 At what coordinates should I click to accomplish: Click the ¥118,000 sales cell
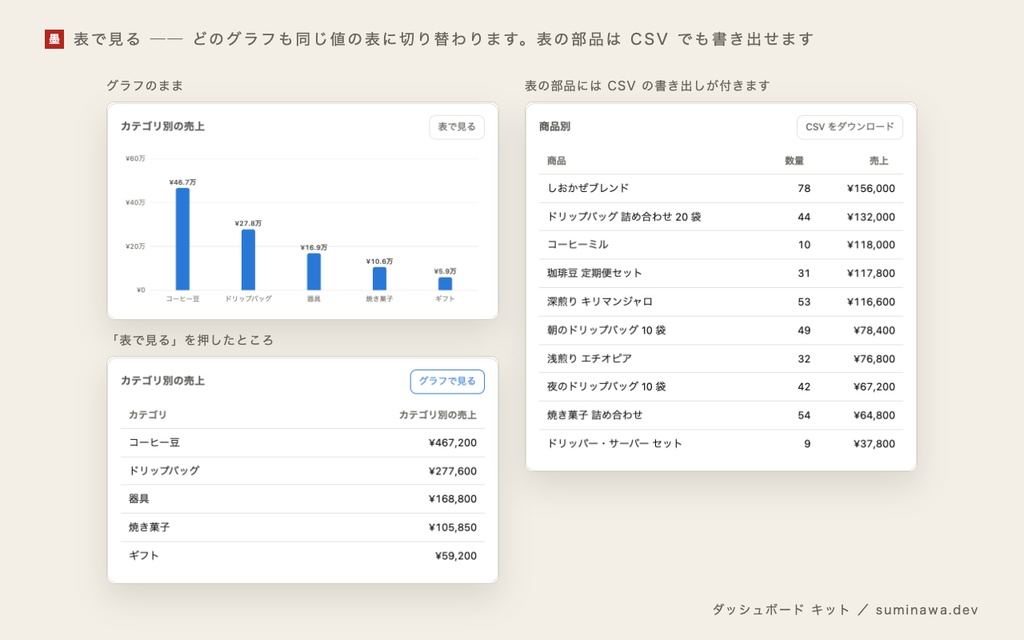871,245
